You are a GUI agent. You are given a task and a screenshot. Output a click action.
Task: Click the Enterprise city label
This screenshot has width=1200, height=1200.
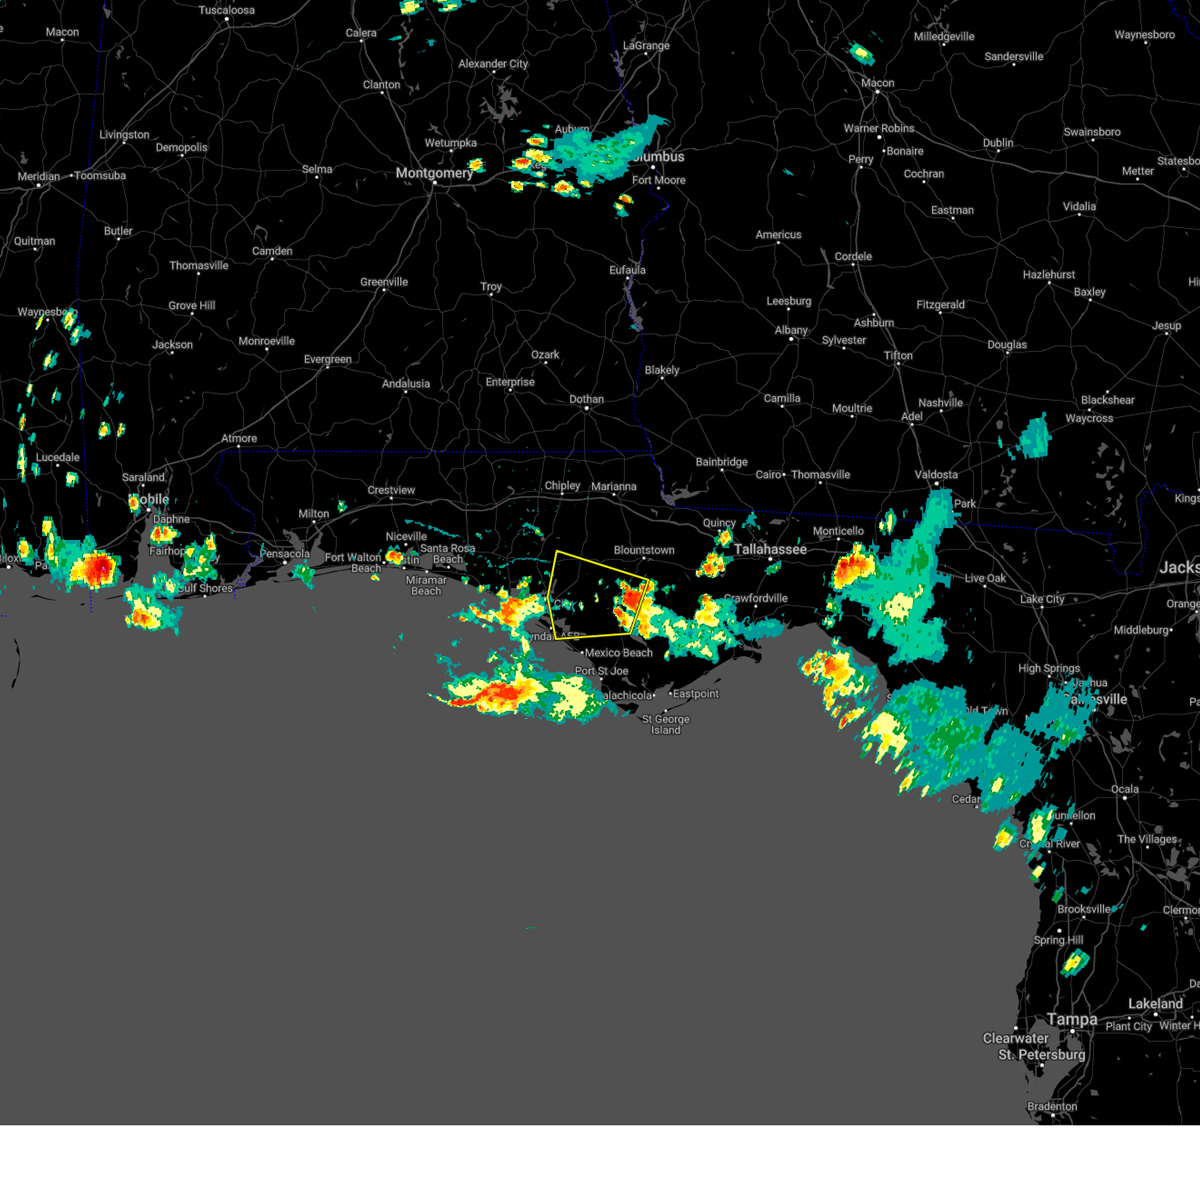click(x=510, y=382)
